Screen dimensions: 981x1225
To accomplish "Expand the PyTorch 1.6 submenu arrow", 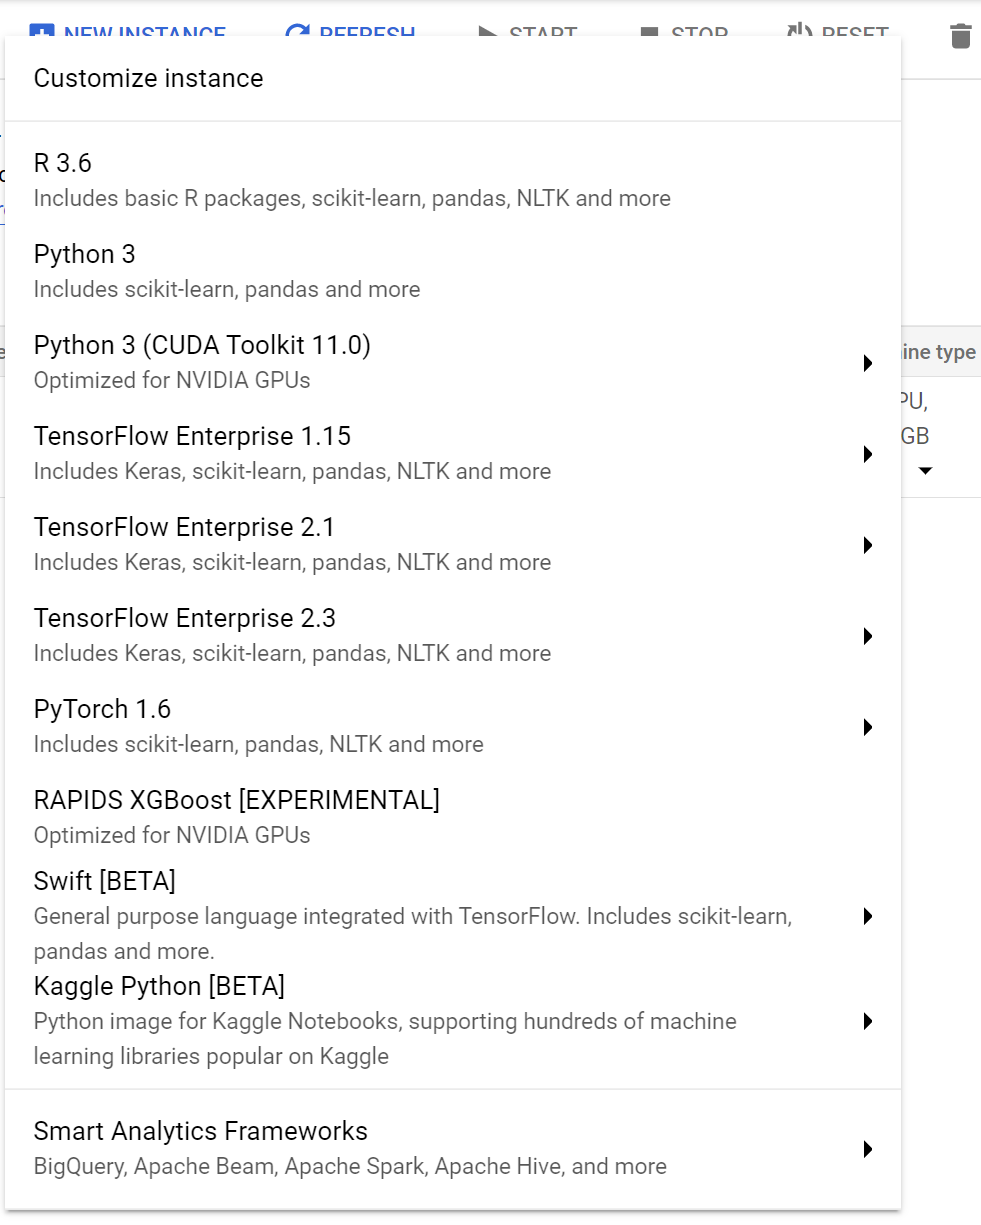I will [868, 727].
